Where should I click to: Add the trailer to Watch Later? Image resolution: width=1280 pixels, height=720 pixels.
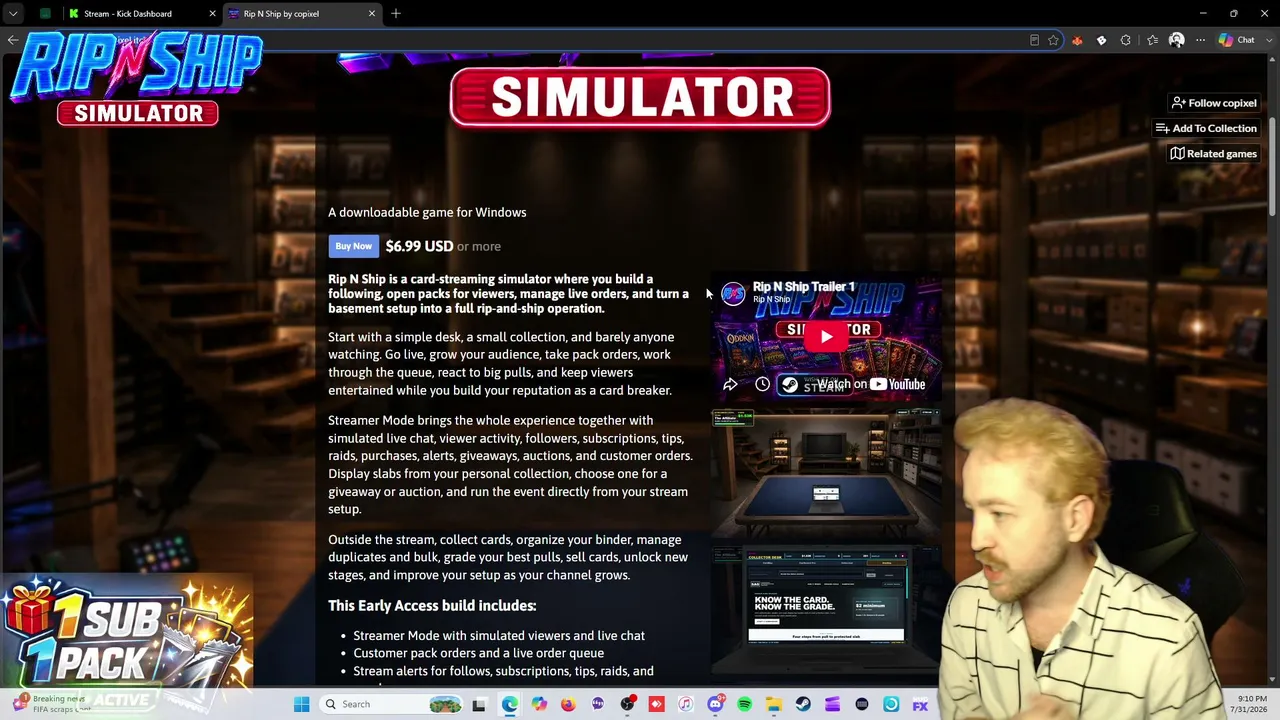762,384
